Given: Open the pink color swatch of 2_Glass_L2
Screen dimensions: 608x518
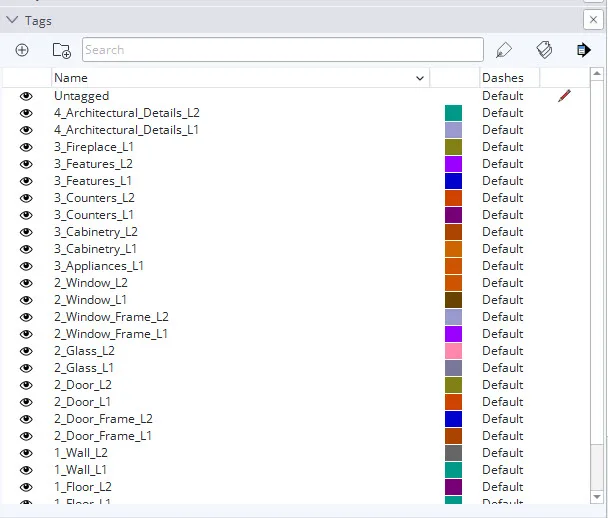Looking at the screenshot, I should point(453,351).
